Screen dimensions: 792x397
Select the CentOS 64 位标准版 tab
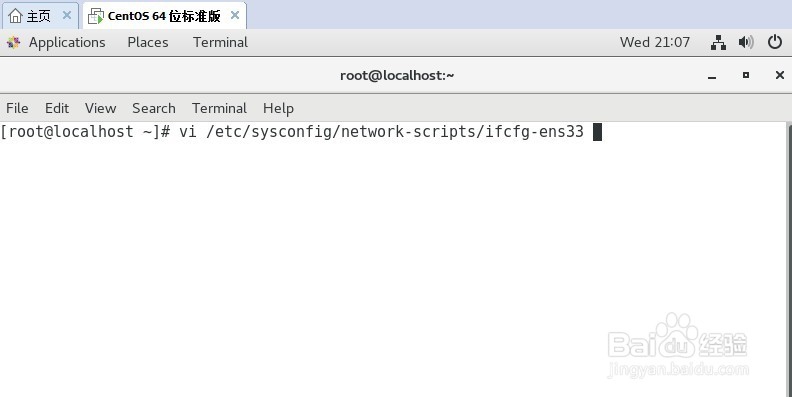click(x=156, y=16)
